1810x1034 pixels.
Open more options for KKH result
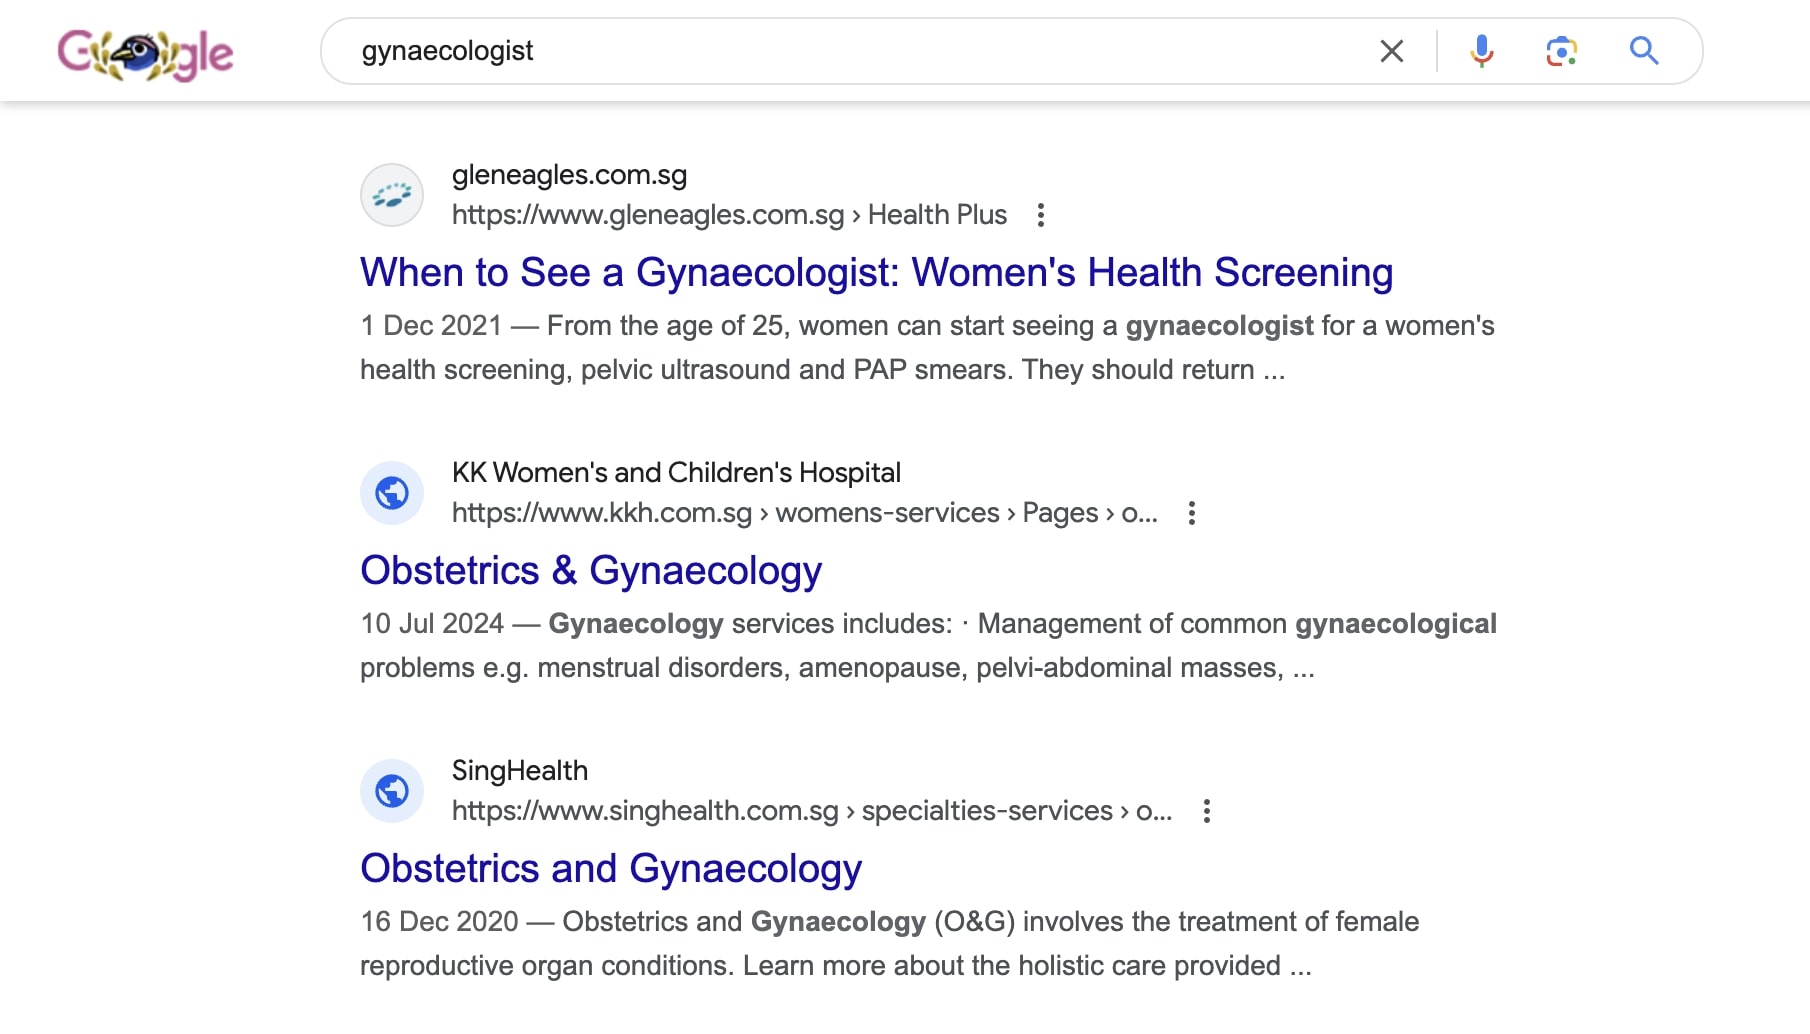[x=1191, y=513]
